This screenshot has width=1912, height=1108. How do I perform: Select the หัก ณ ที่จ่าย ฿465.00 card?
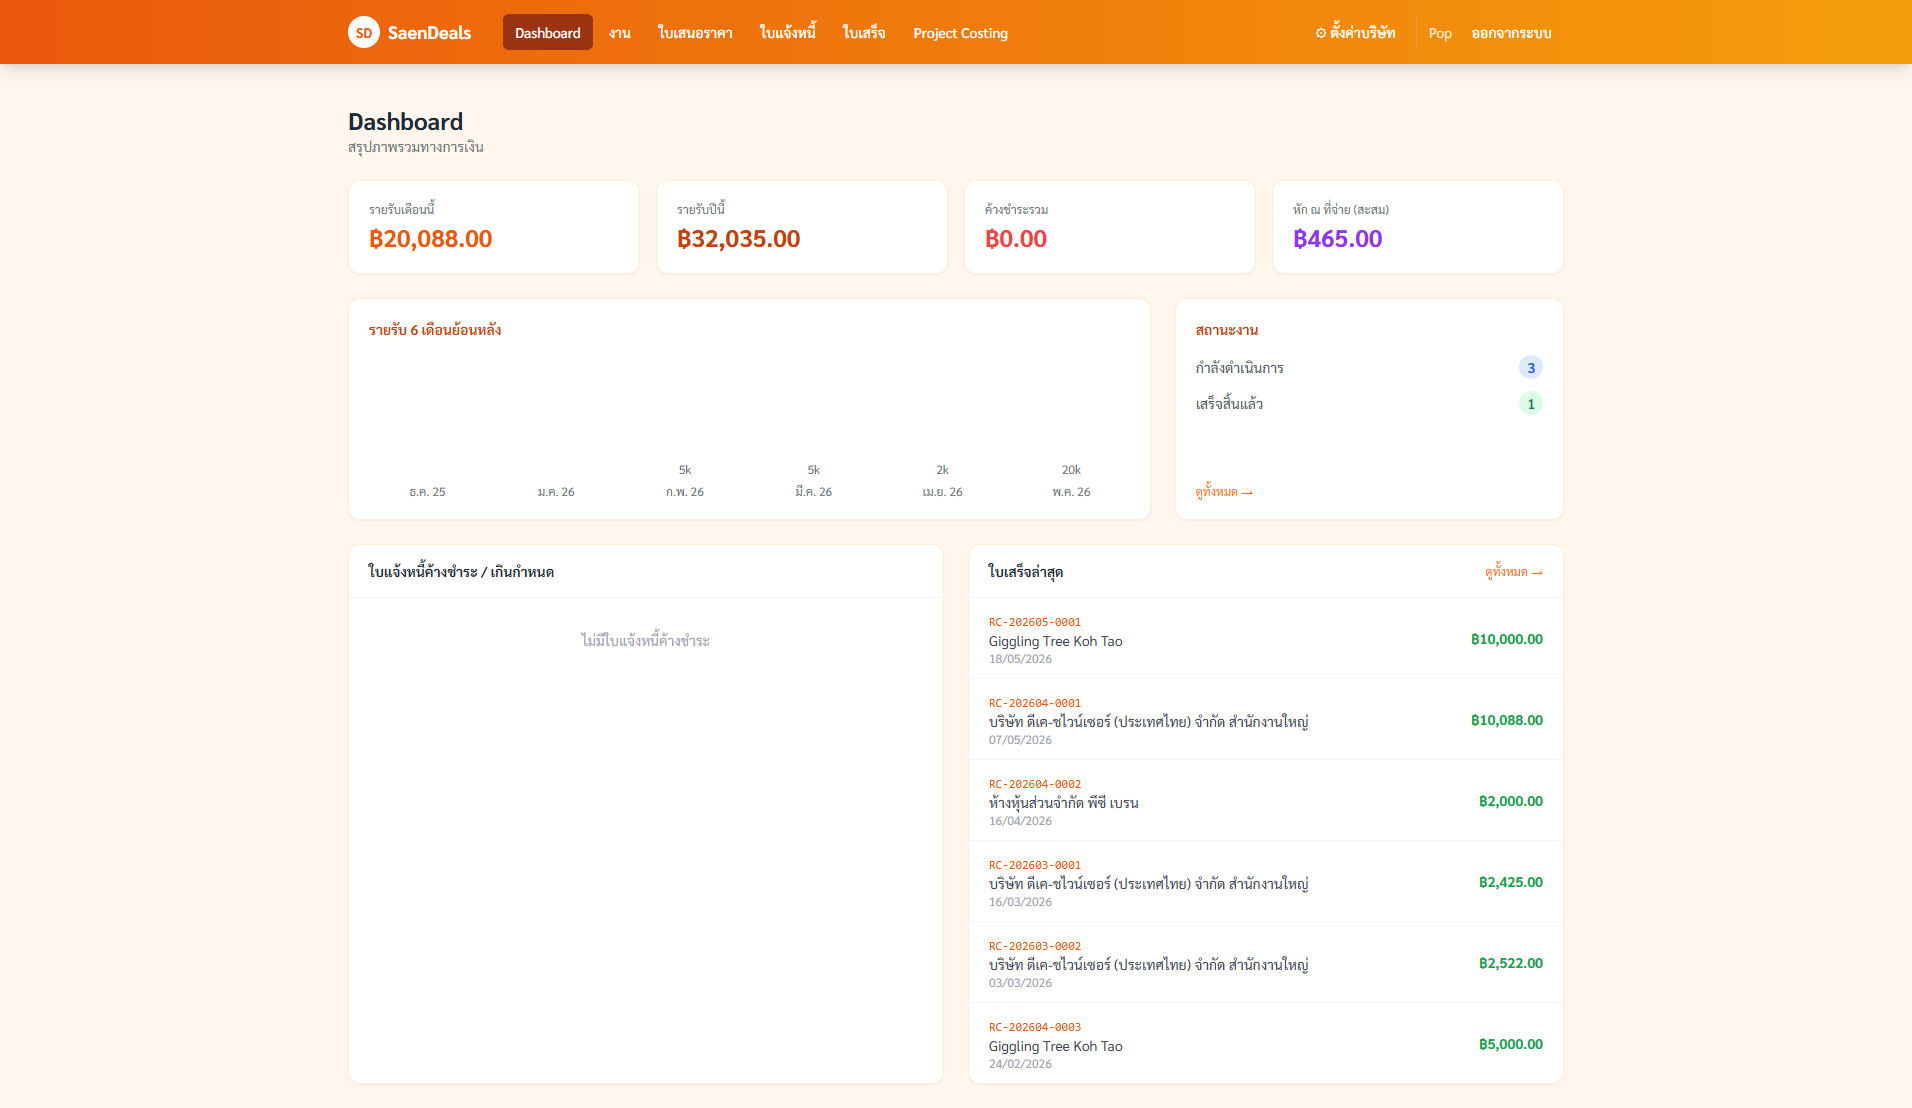click(x=1418, y=227)
